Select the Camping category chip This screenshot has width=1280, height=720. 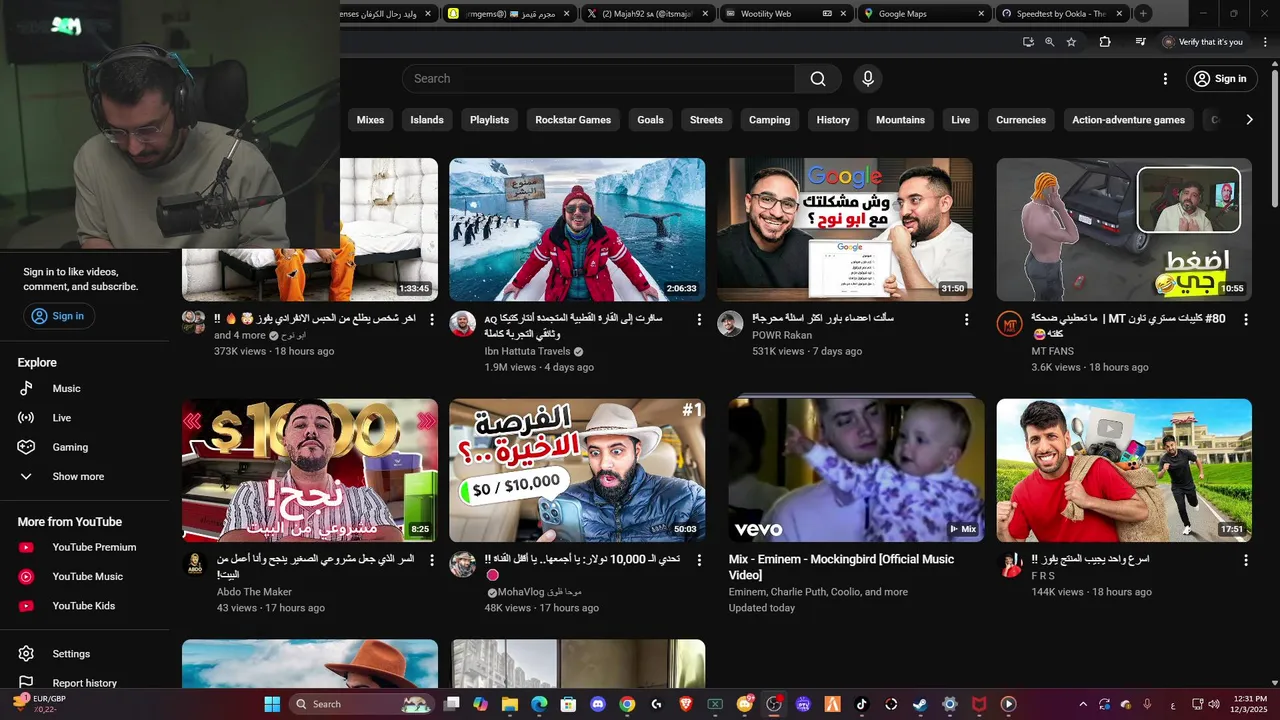pos(770,120)
